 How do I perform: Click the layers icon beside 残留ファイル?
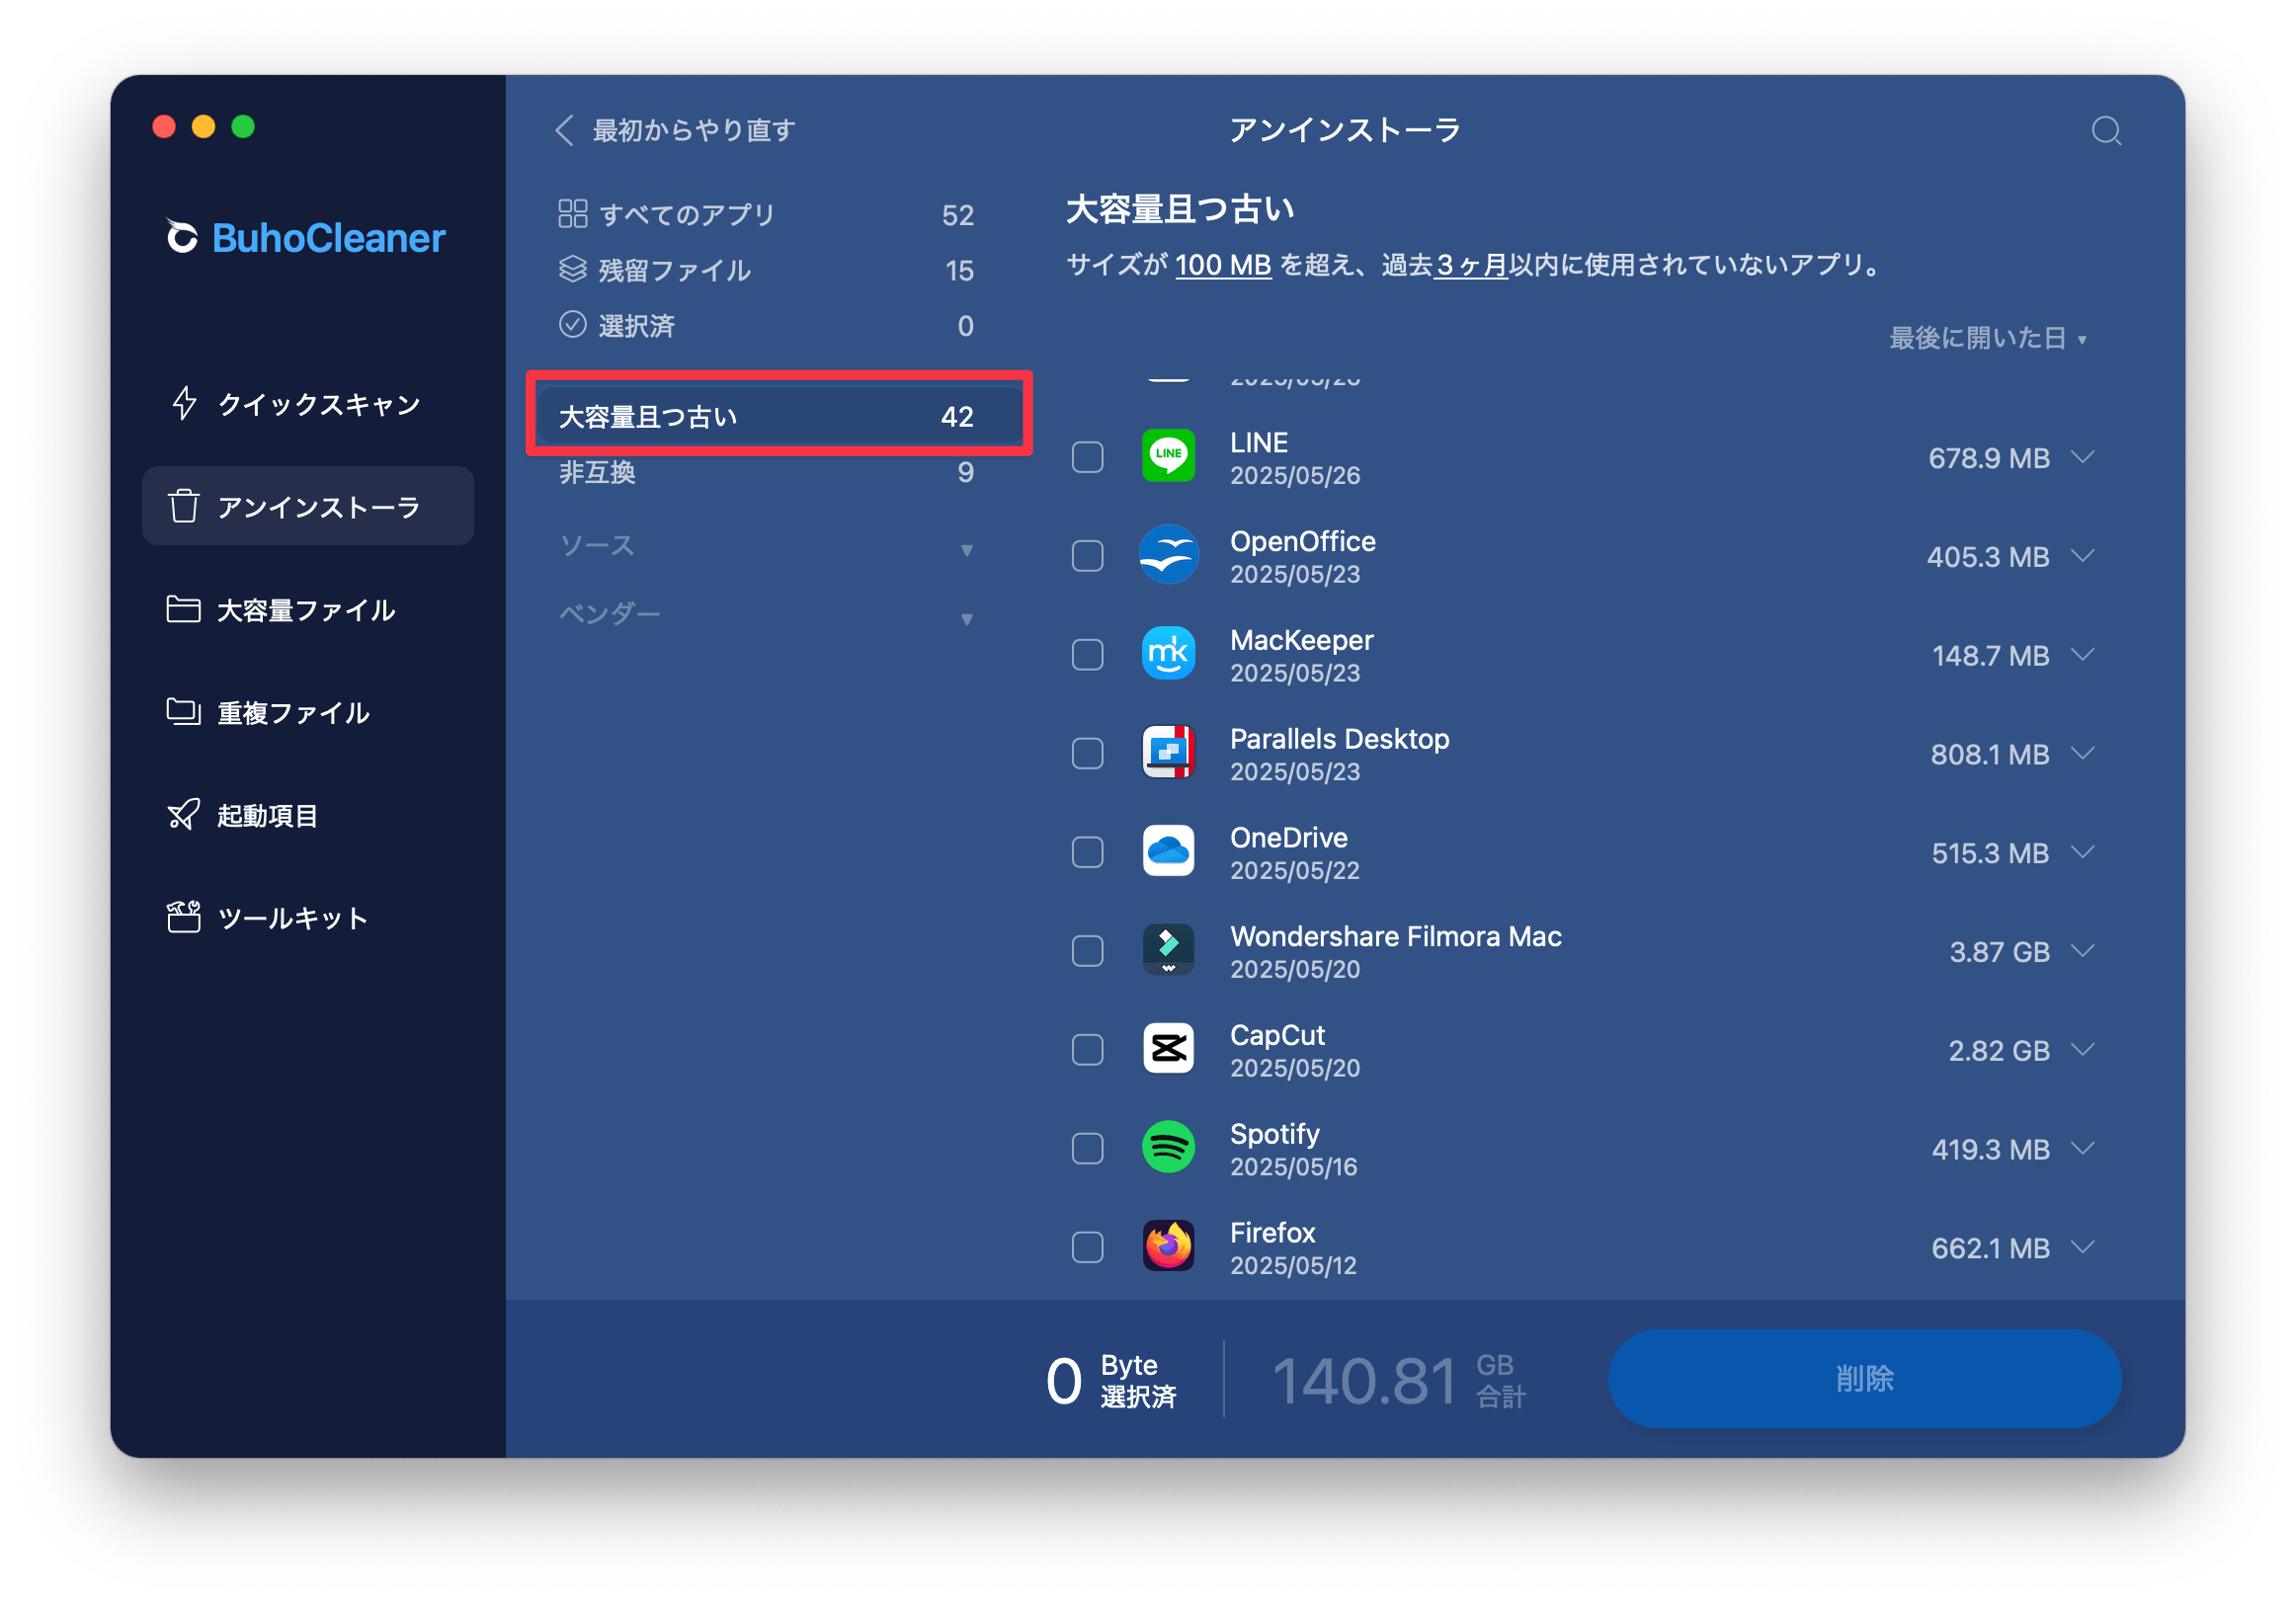(572, 269)
